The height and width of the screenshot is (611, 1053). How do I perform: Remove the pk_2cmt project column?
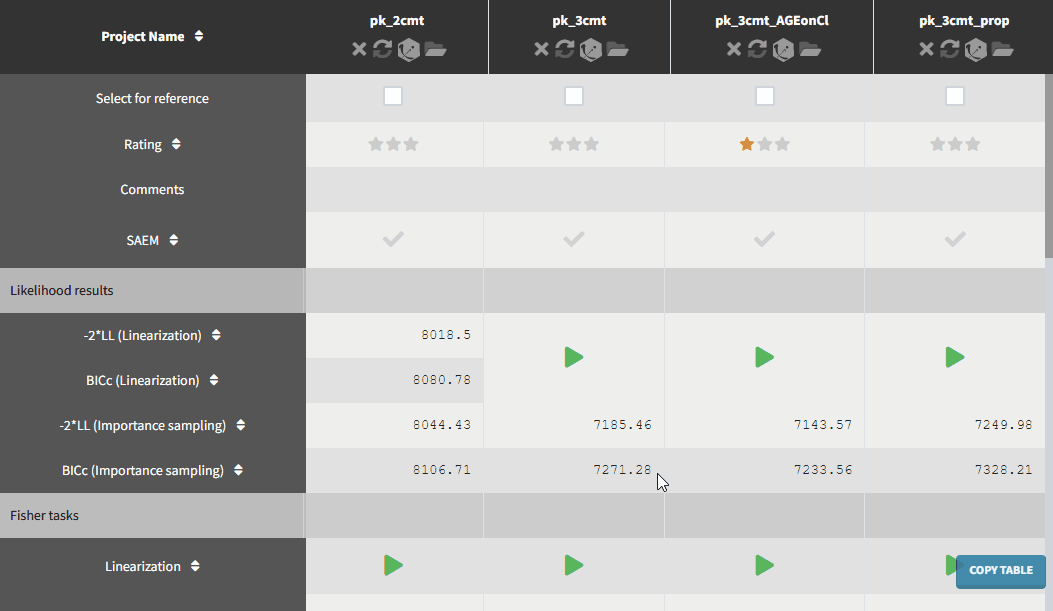coord(359,50)
